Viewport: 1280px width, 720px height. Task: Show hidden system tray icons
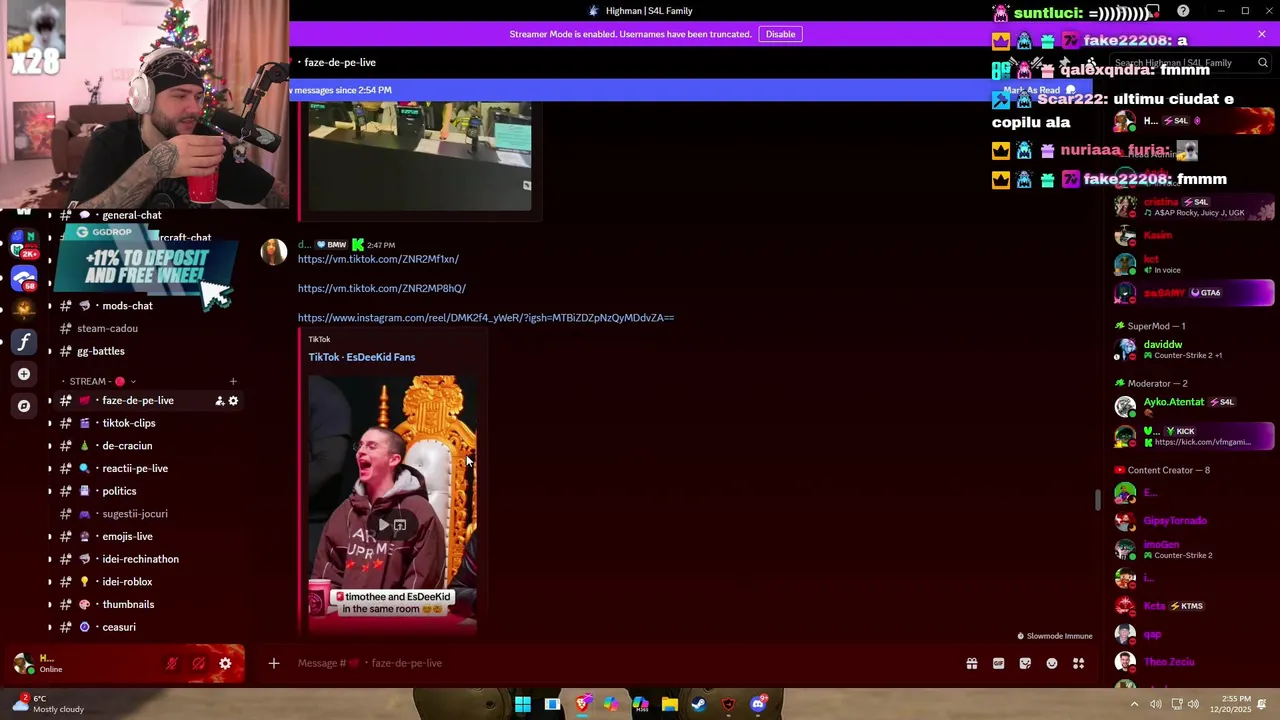(x=1134, y=705)
